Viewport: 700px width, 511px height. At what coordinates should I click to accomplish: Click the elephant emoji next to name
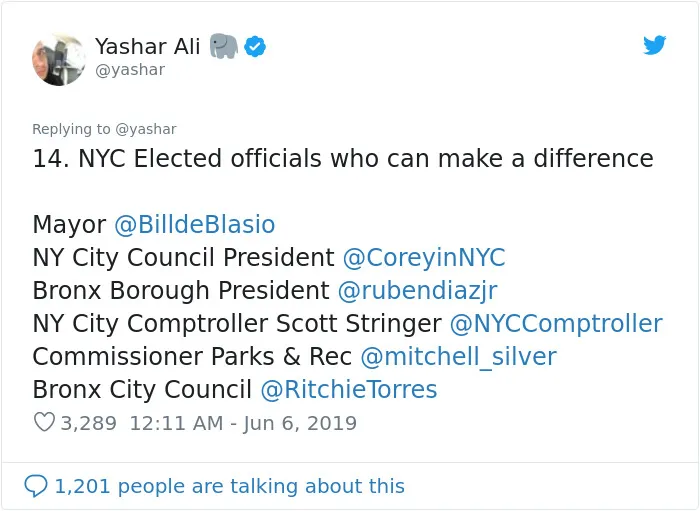point(224,46)
